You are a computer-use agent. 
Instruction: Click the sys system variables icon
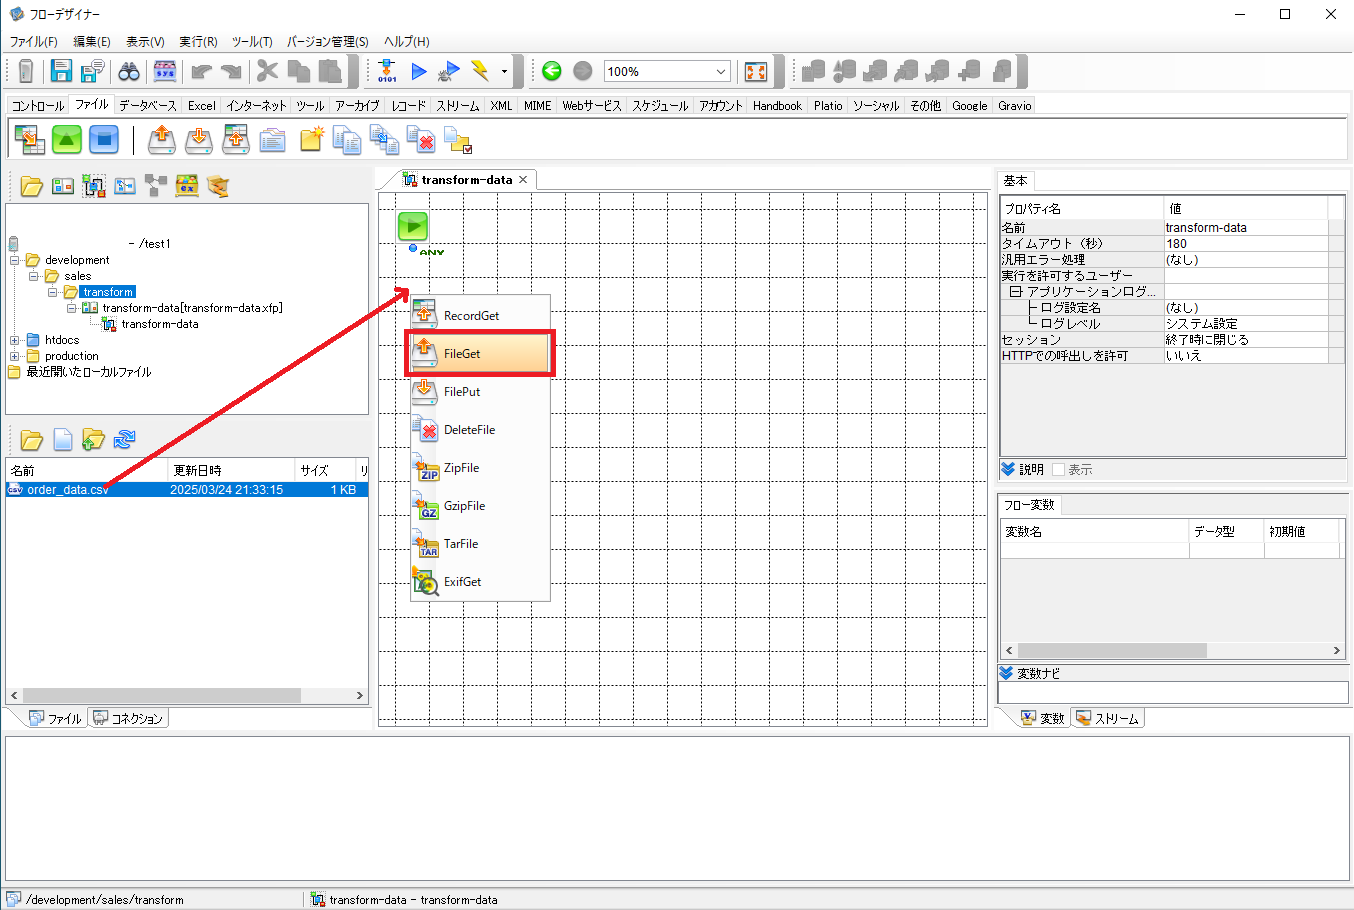tap(164, 71)
